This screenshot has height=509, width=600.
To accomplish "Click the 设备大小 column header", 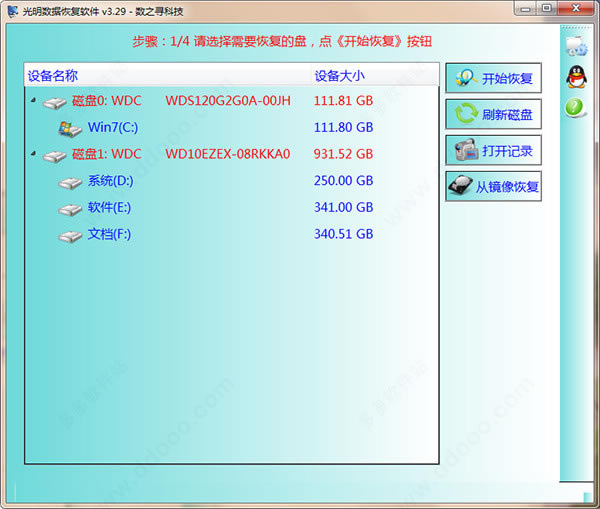I will pyautogui.click(x=340, y=75).
